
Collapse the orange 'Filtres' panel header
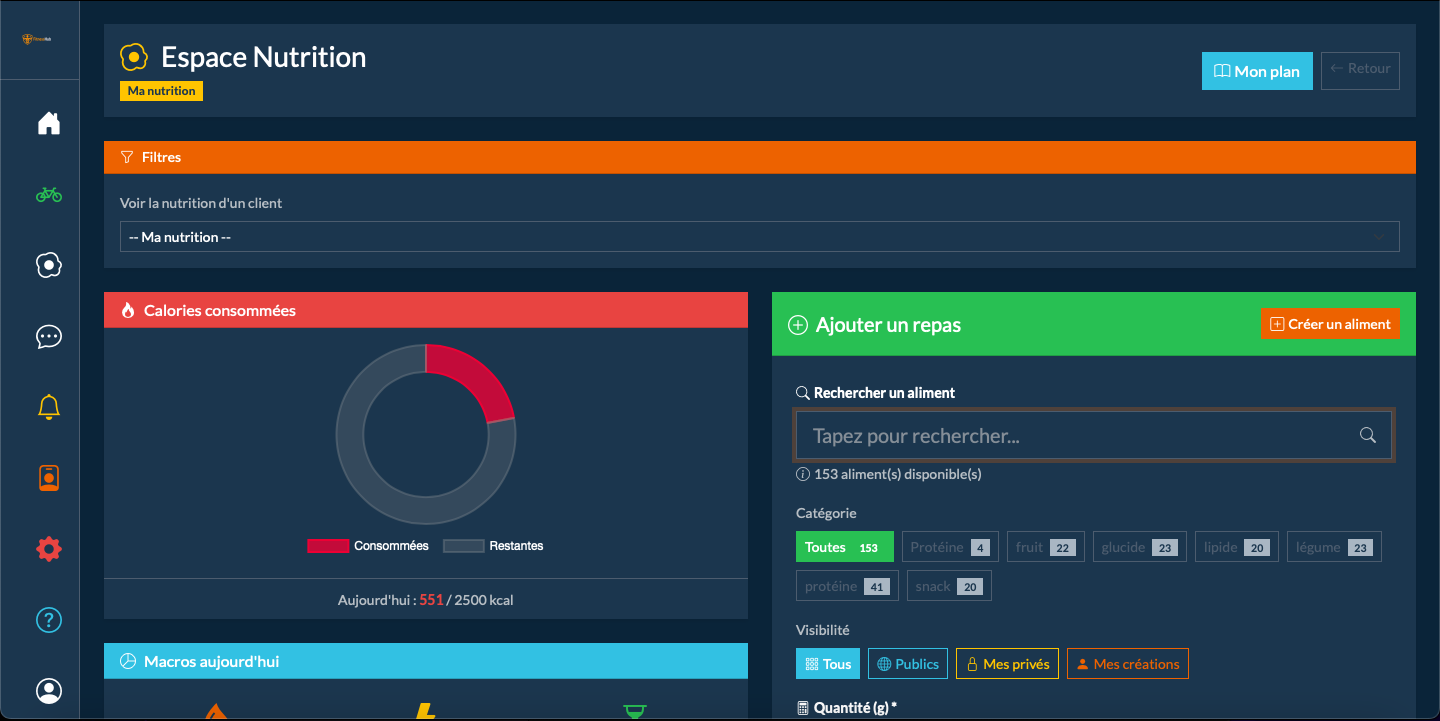(759, 157)
